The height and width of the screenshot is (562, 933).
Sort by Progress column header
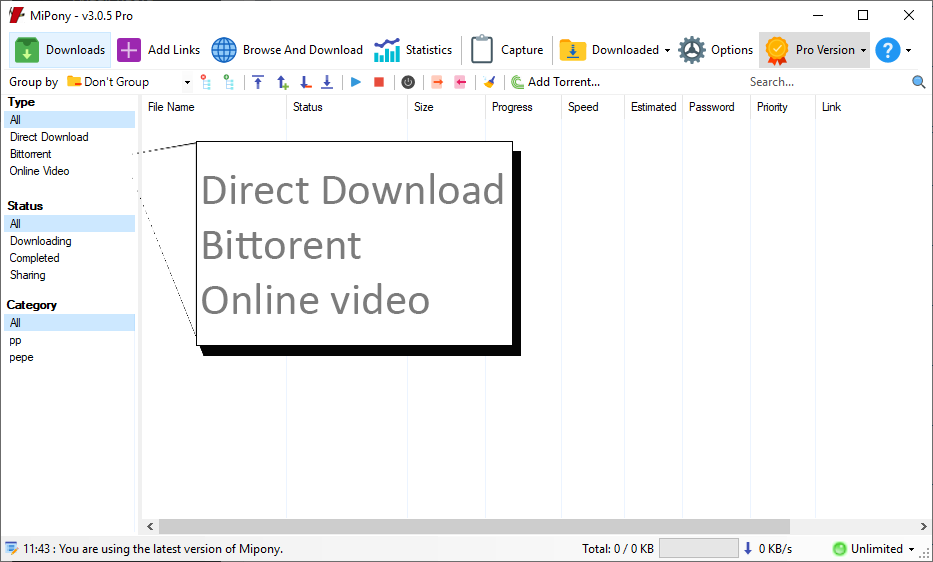coord(523,107)
